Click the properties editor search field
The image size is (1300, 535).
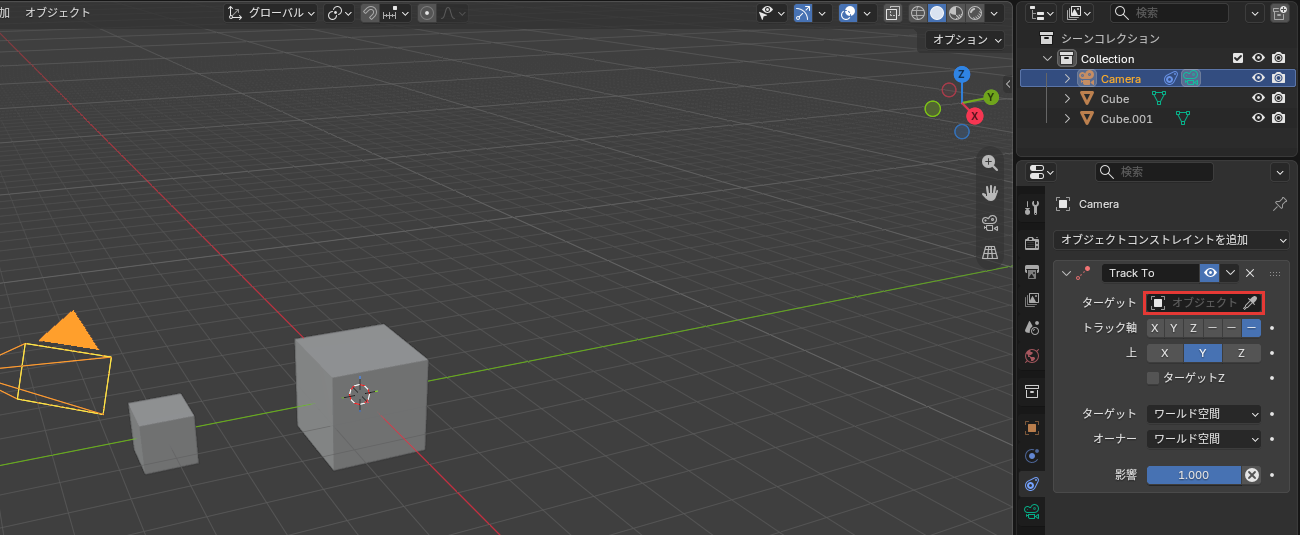coord(1155,172)
